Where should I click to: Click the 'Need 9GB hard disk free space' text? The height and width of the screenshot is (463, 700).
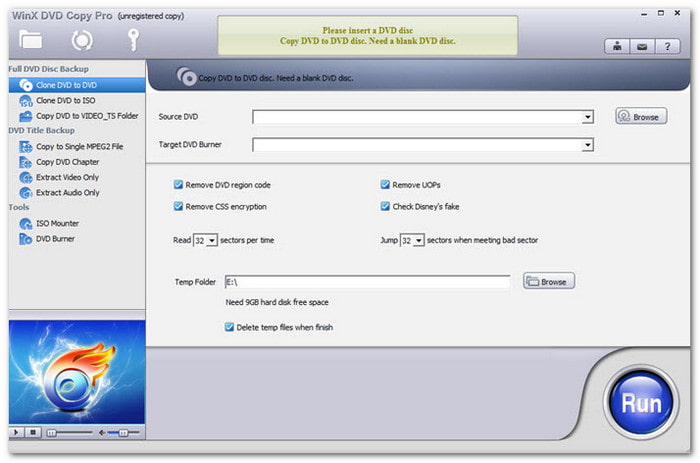coord(277,302)
